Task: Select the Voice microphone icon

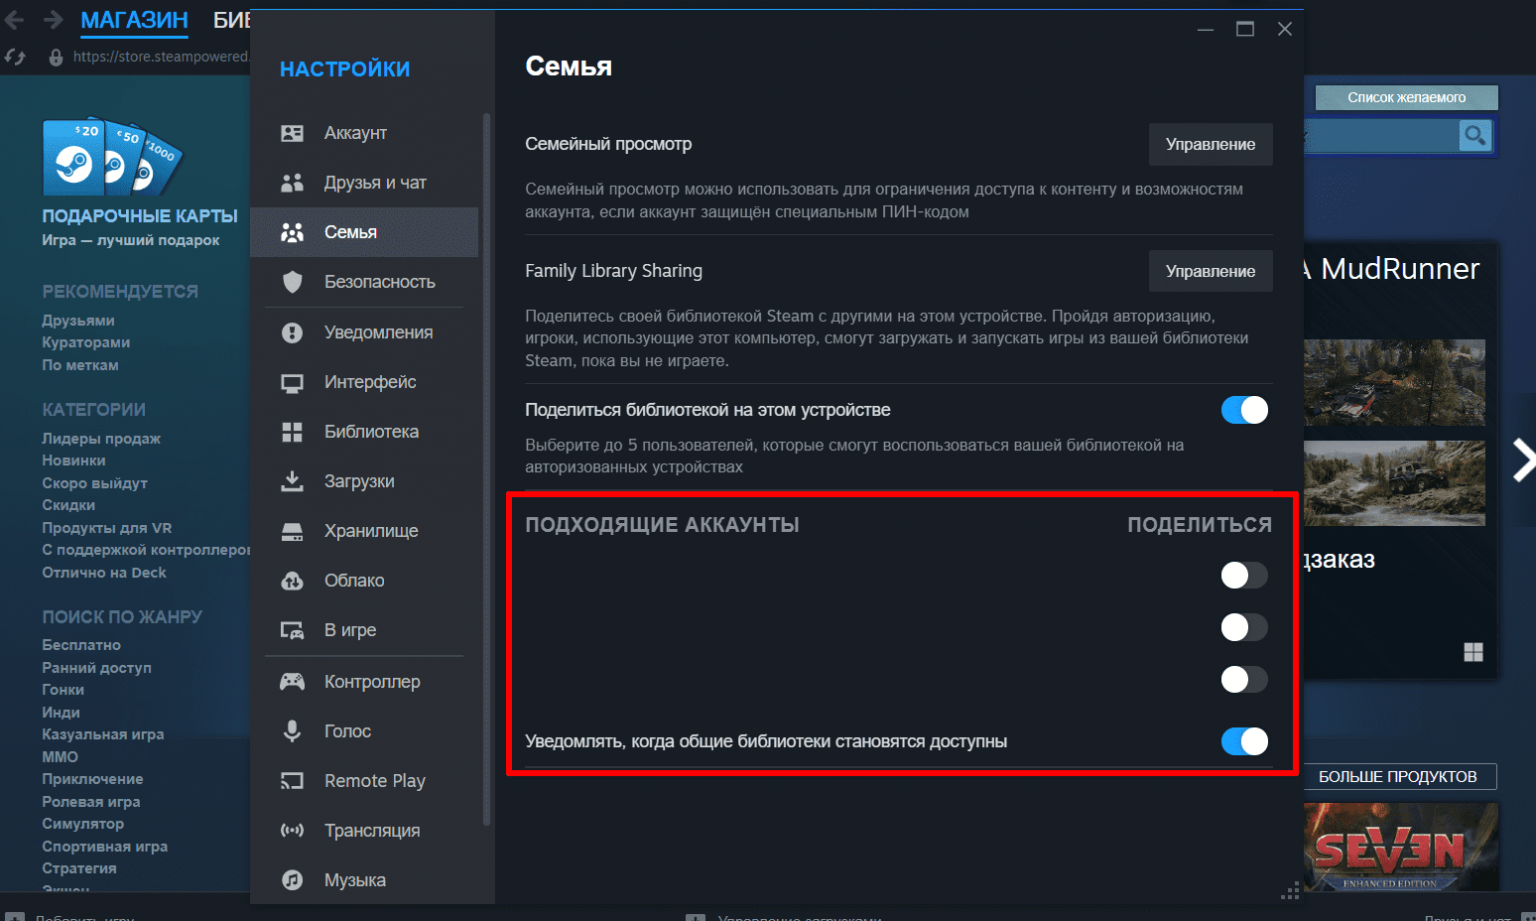Action: pyautogui.click(x=292, y=731)
